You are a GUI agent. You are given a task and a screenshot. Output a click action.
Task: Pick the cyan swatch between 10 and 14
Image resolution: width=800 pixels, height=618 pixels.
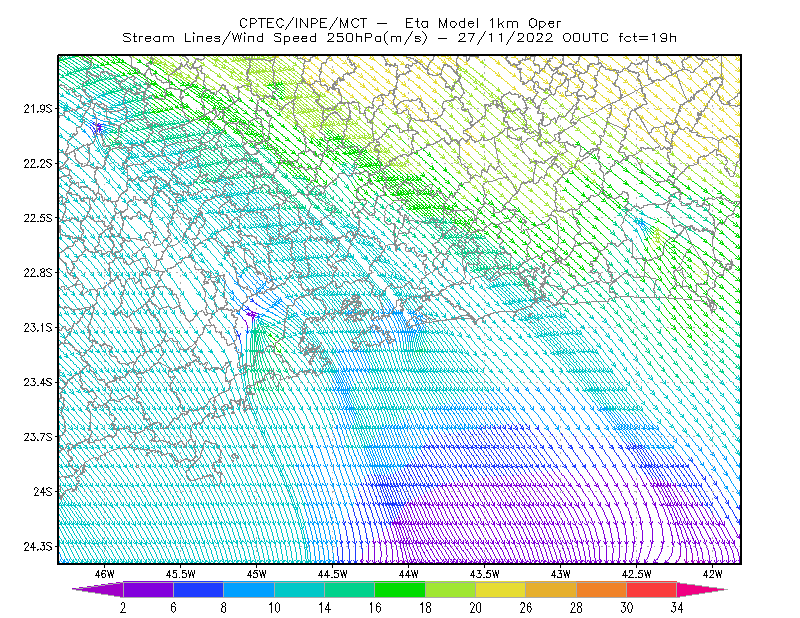pyautogui.click(x=299, y=590)
